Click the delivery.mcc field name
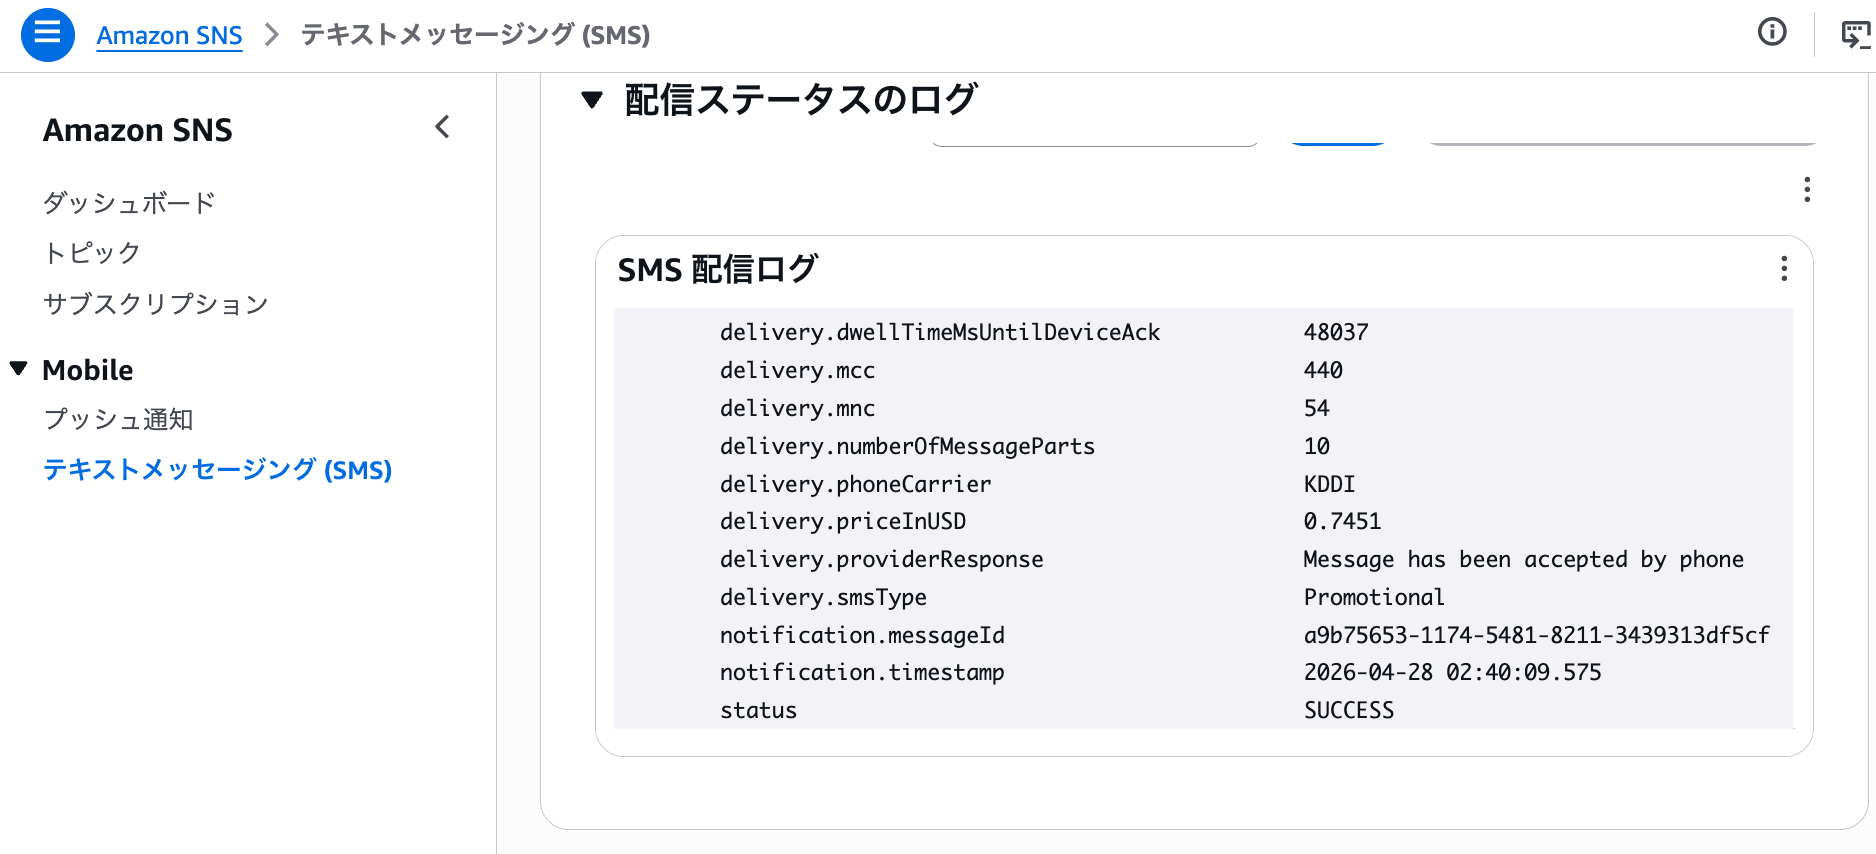 tap(797, 370)
